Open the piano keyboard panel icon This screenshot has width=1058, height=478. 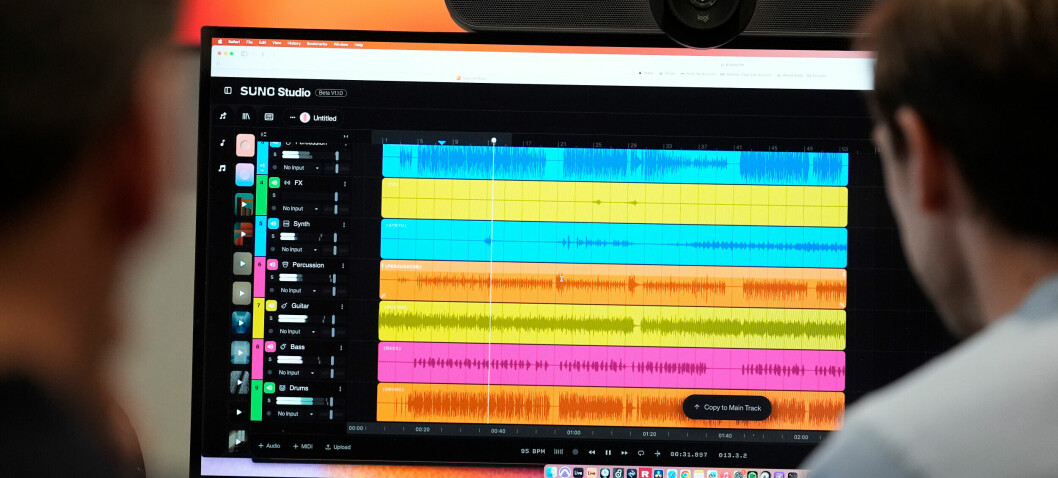pos(269,117)
